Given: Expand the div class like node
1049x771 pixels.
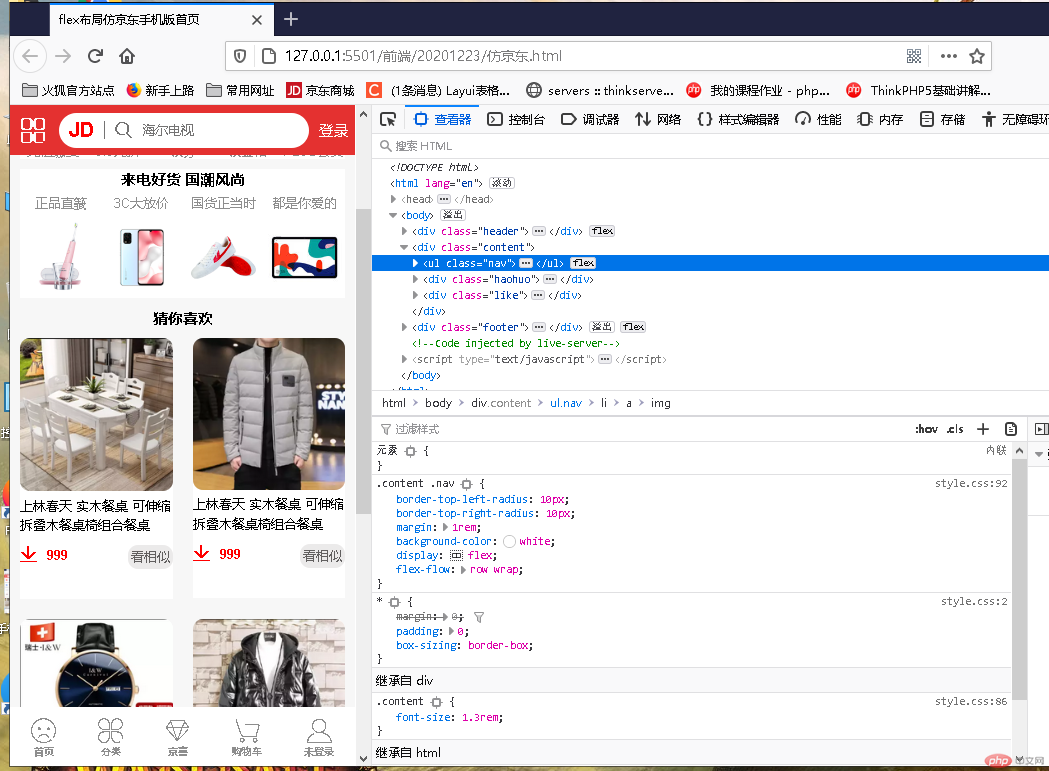Looking at the screenshot, I should [415, 295].
